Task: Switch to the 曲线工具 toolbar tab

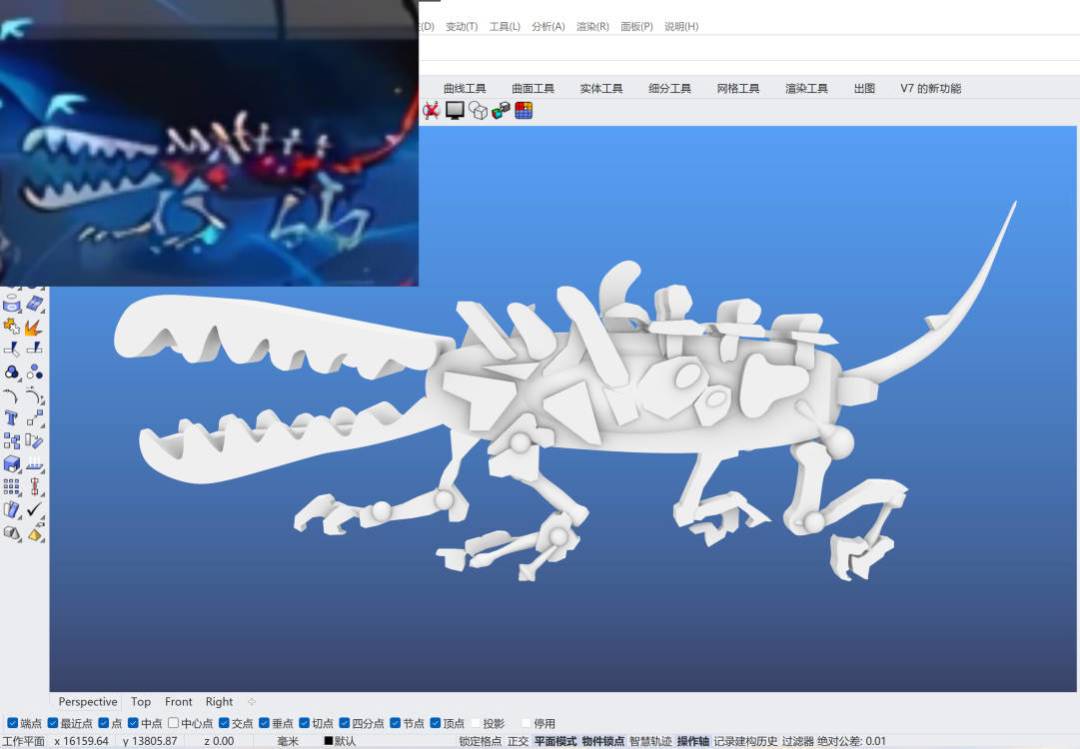Action: click(465, 88)
